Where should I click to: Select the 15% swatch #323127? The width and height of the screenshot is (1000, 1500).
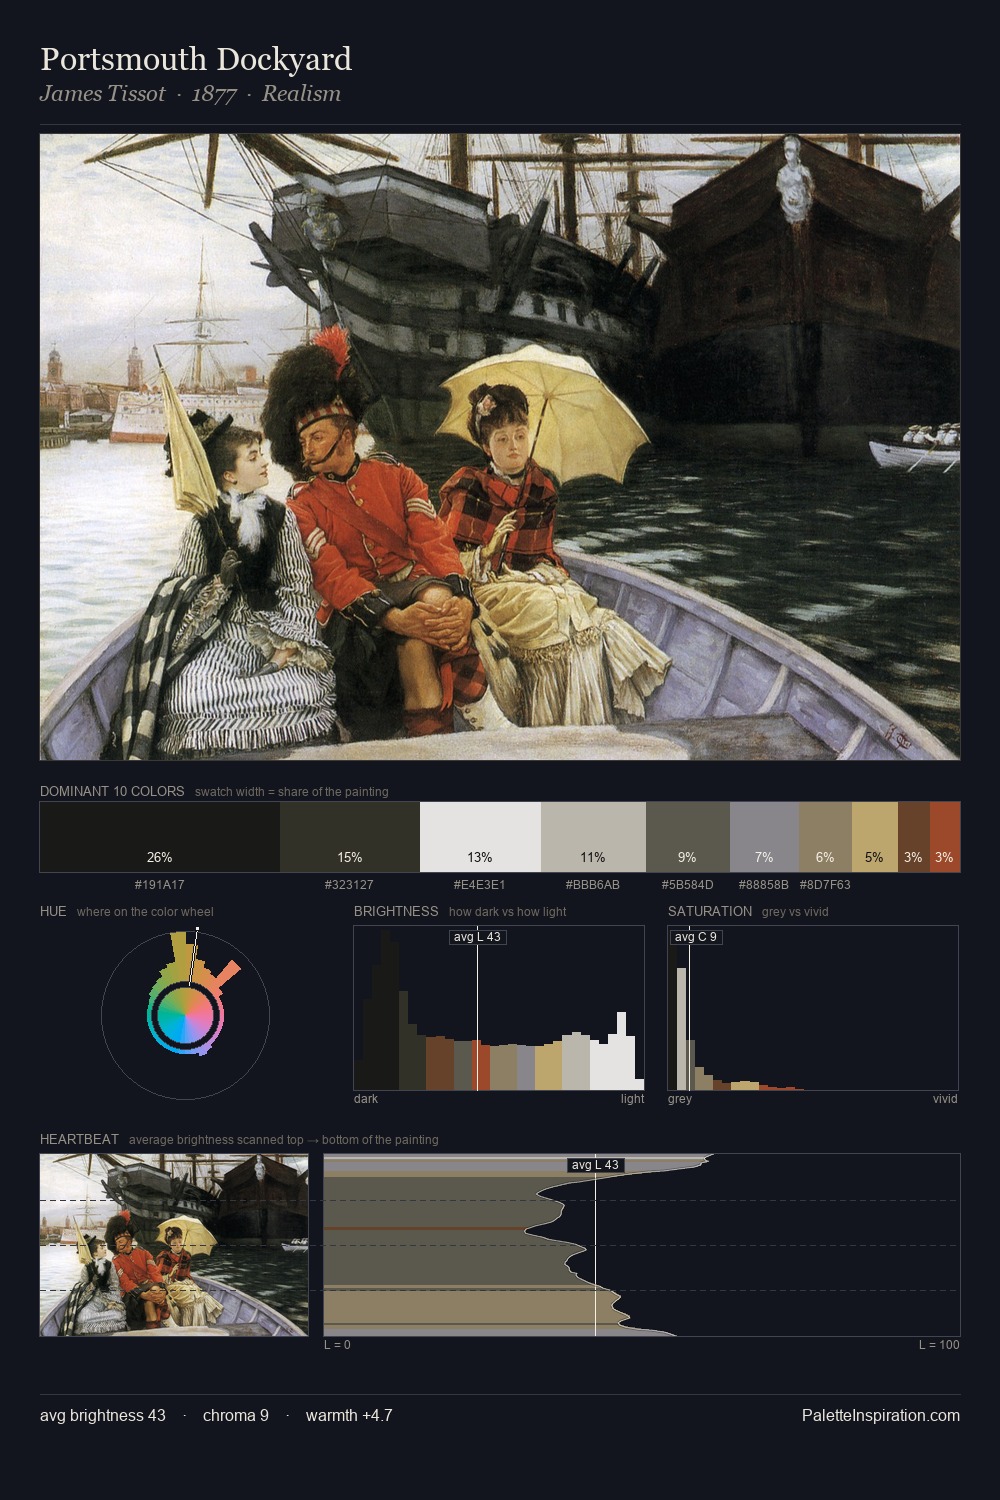tap(349, 837)
